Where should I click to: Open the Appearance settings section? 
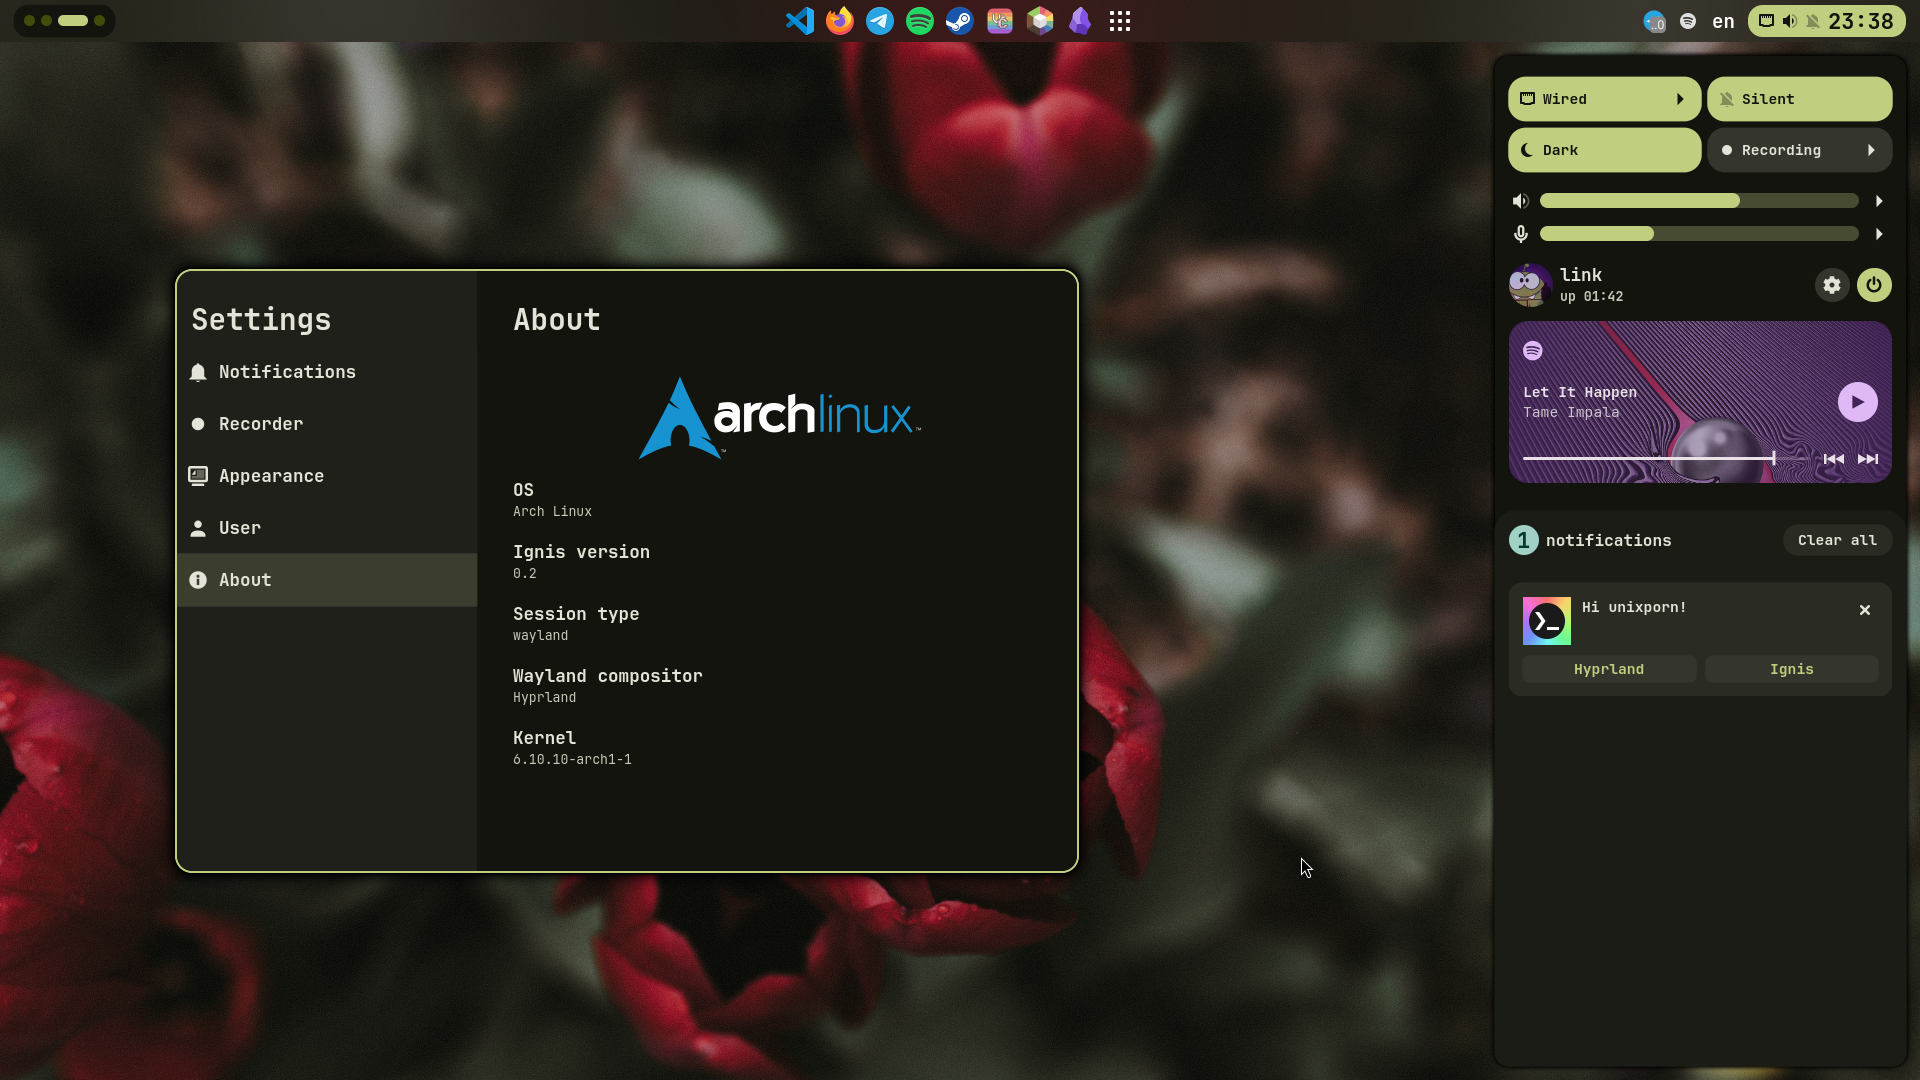[271, 476]
